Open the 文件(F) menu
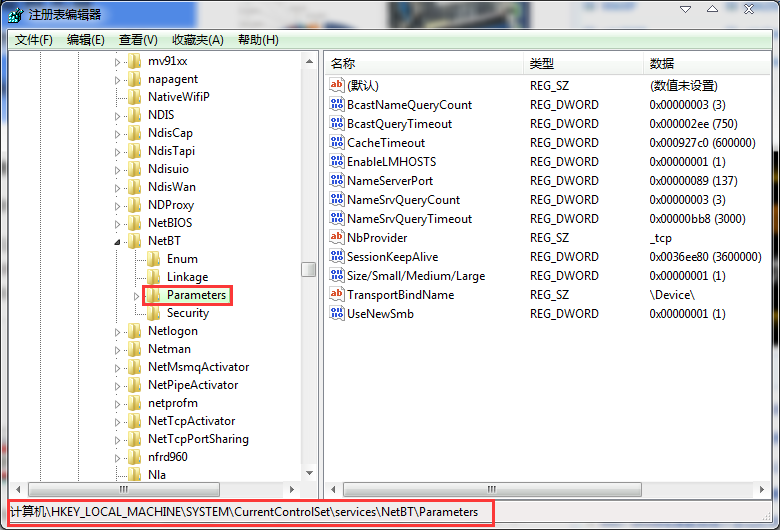 (33, 40)
